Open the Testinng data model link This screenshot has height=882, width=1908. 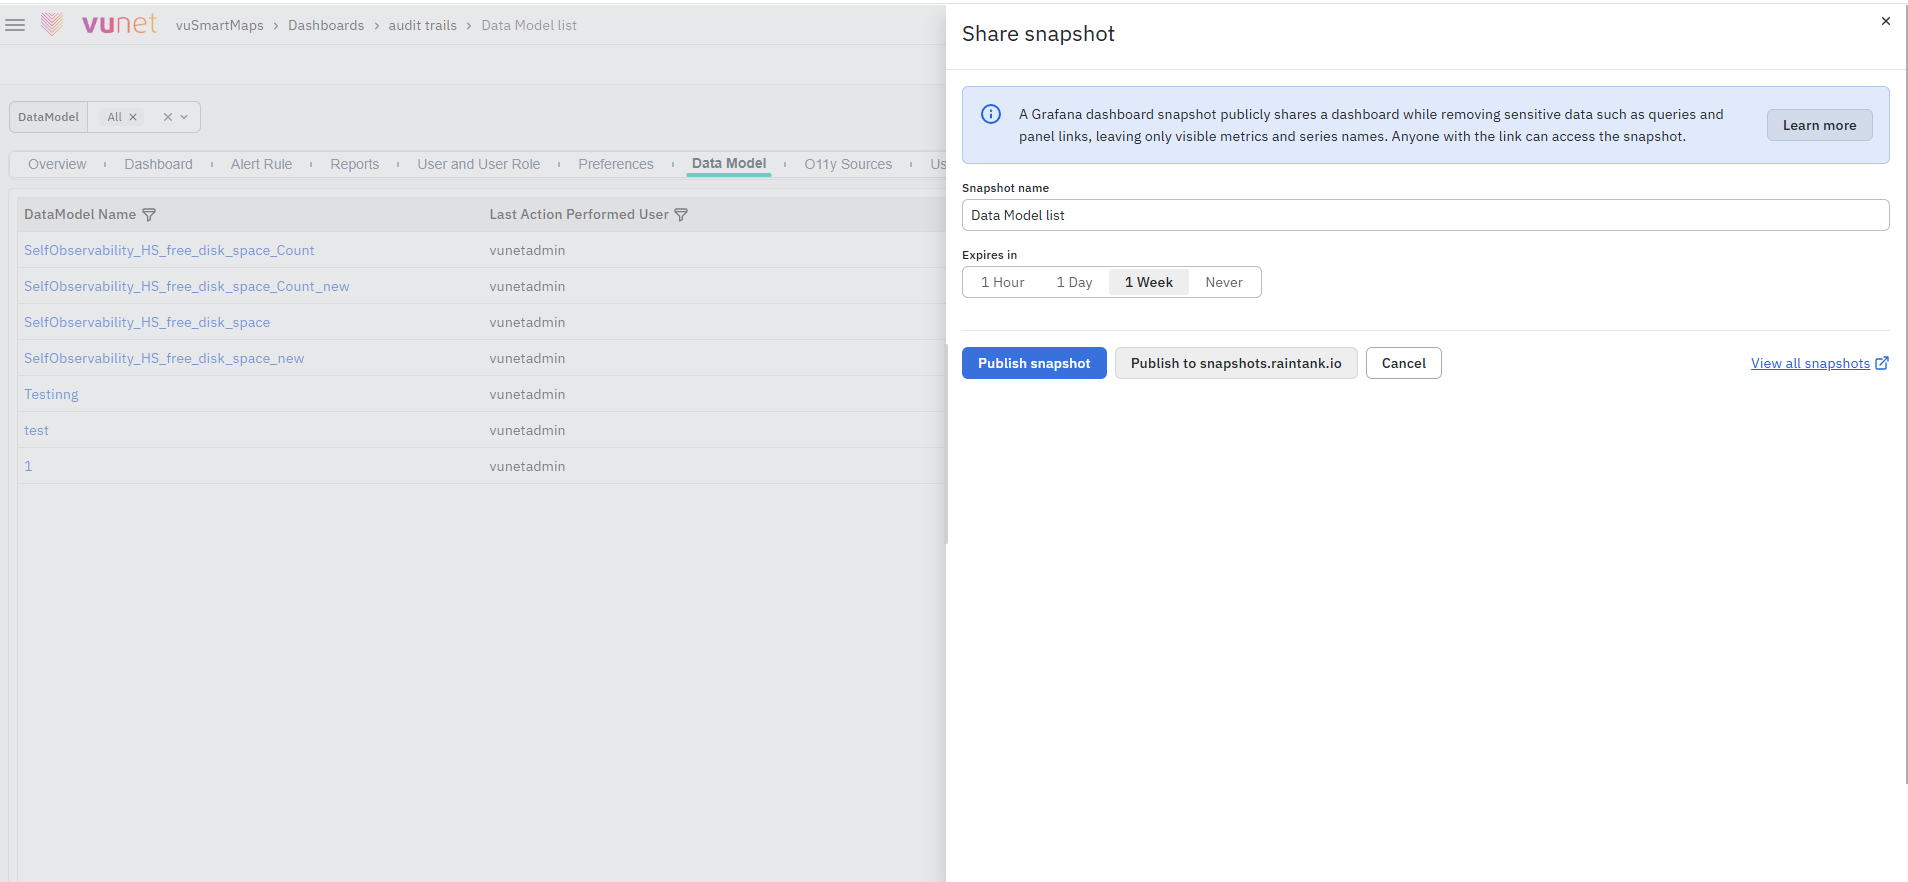(51, 394)
